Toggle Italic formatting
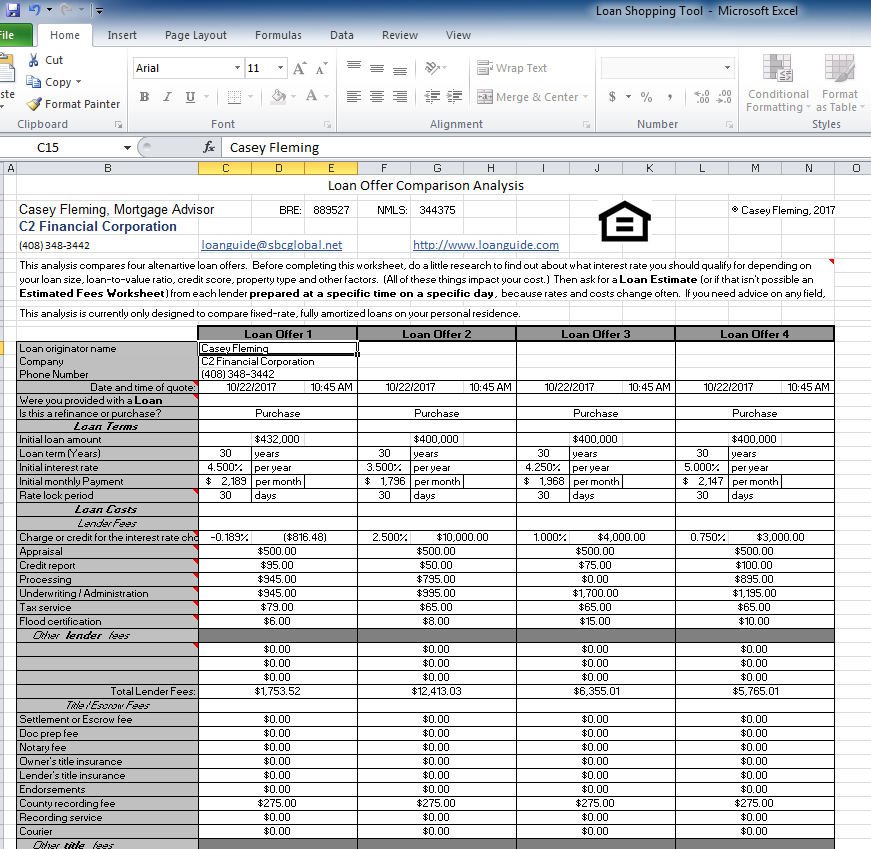 167,97
